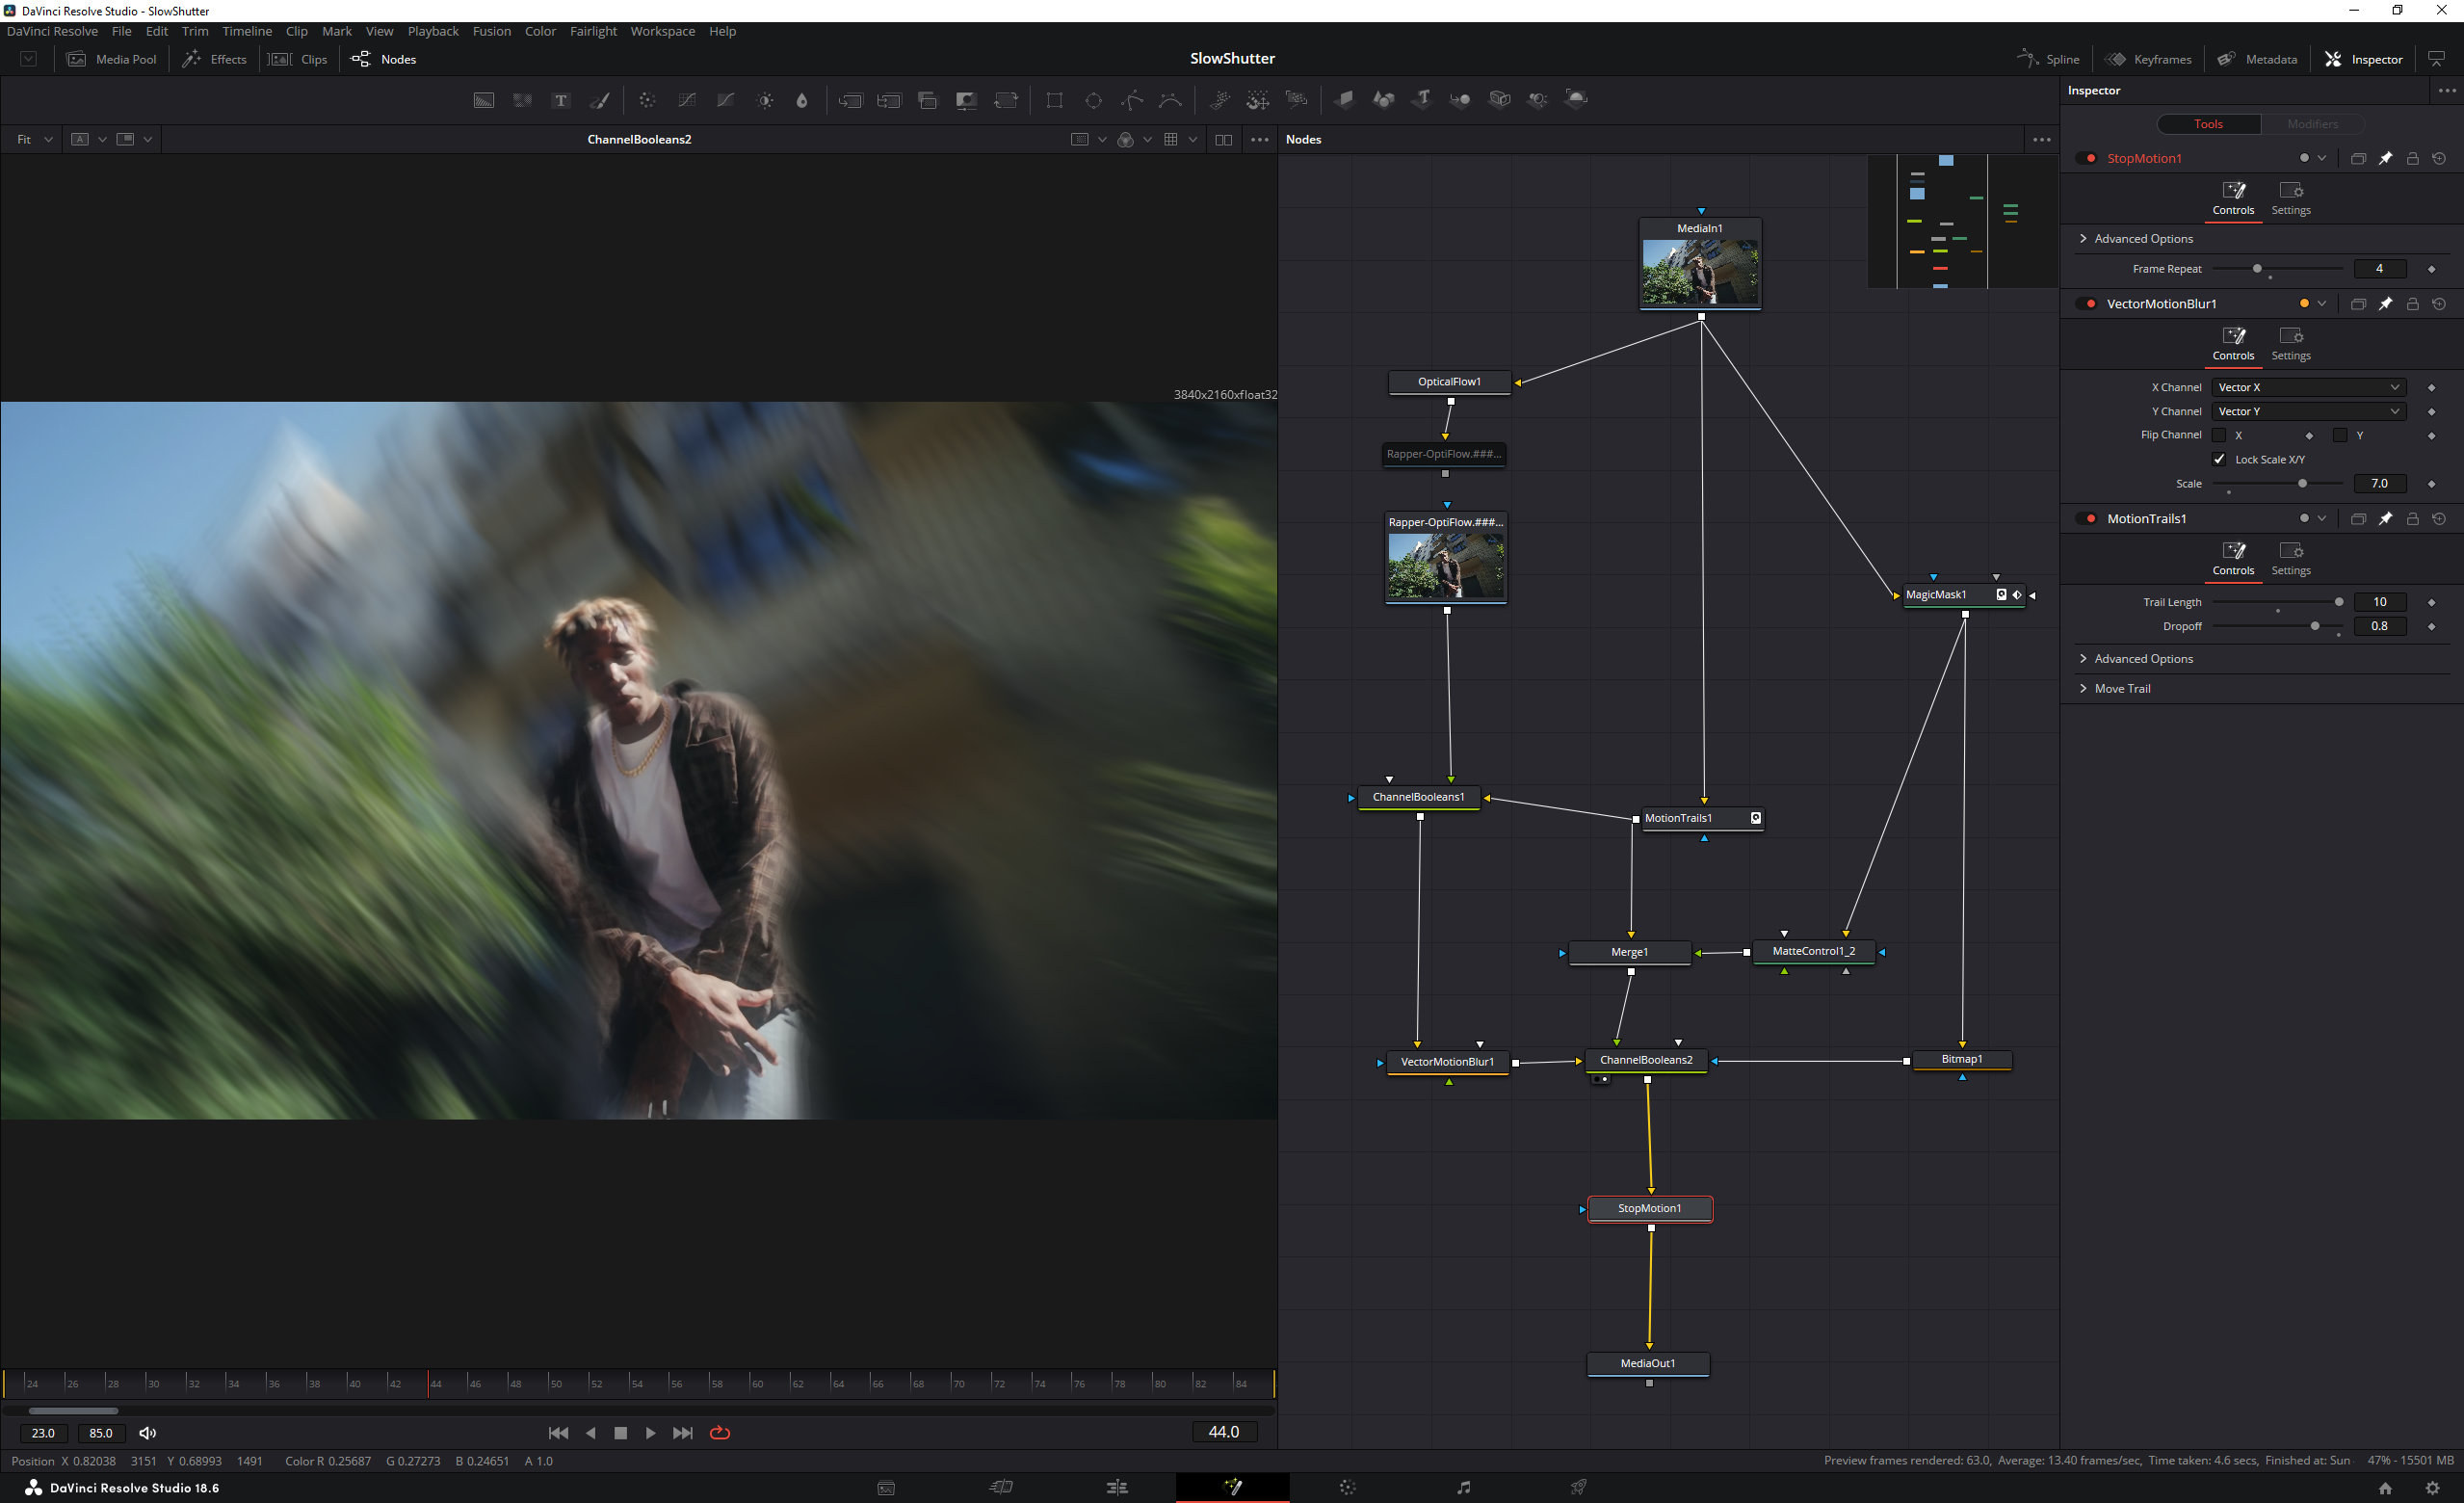Add a Blur tool via droplet icon
Screen dimensions: 2464x1503
coord(802,100)
